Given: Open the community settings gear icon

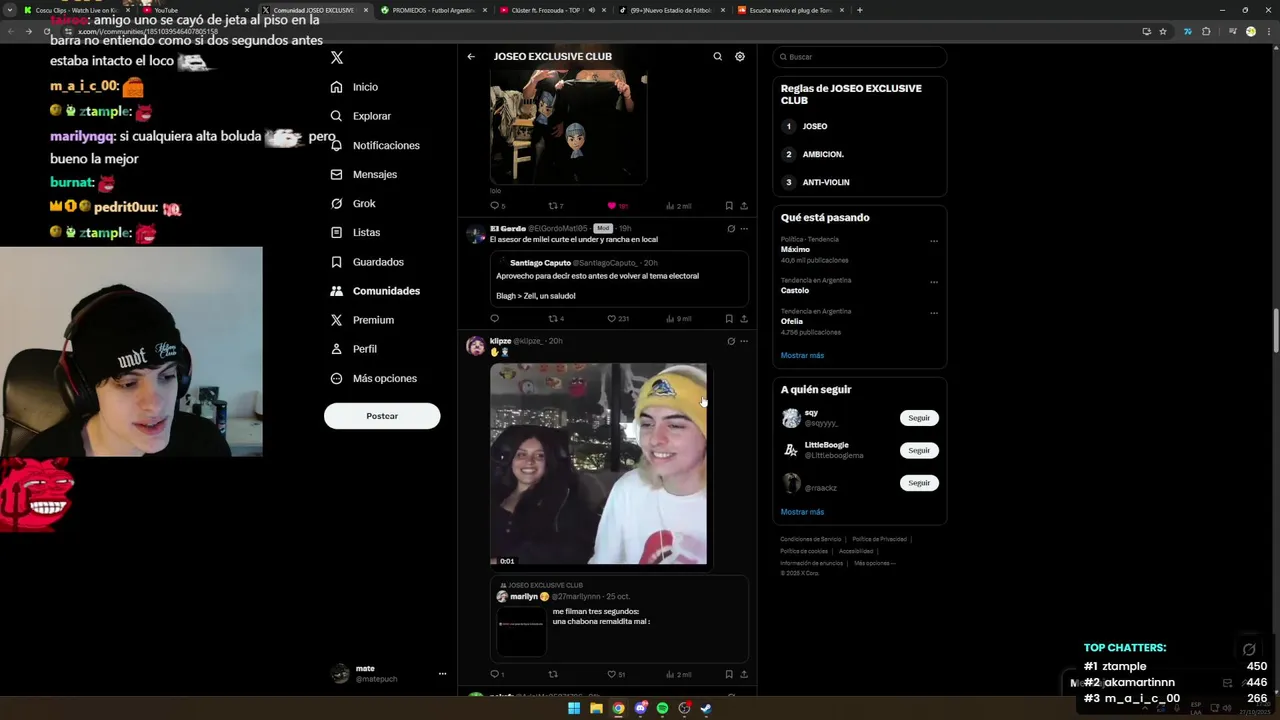Looking at the screenshot, I should point(740,57).
